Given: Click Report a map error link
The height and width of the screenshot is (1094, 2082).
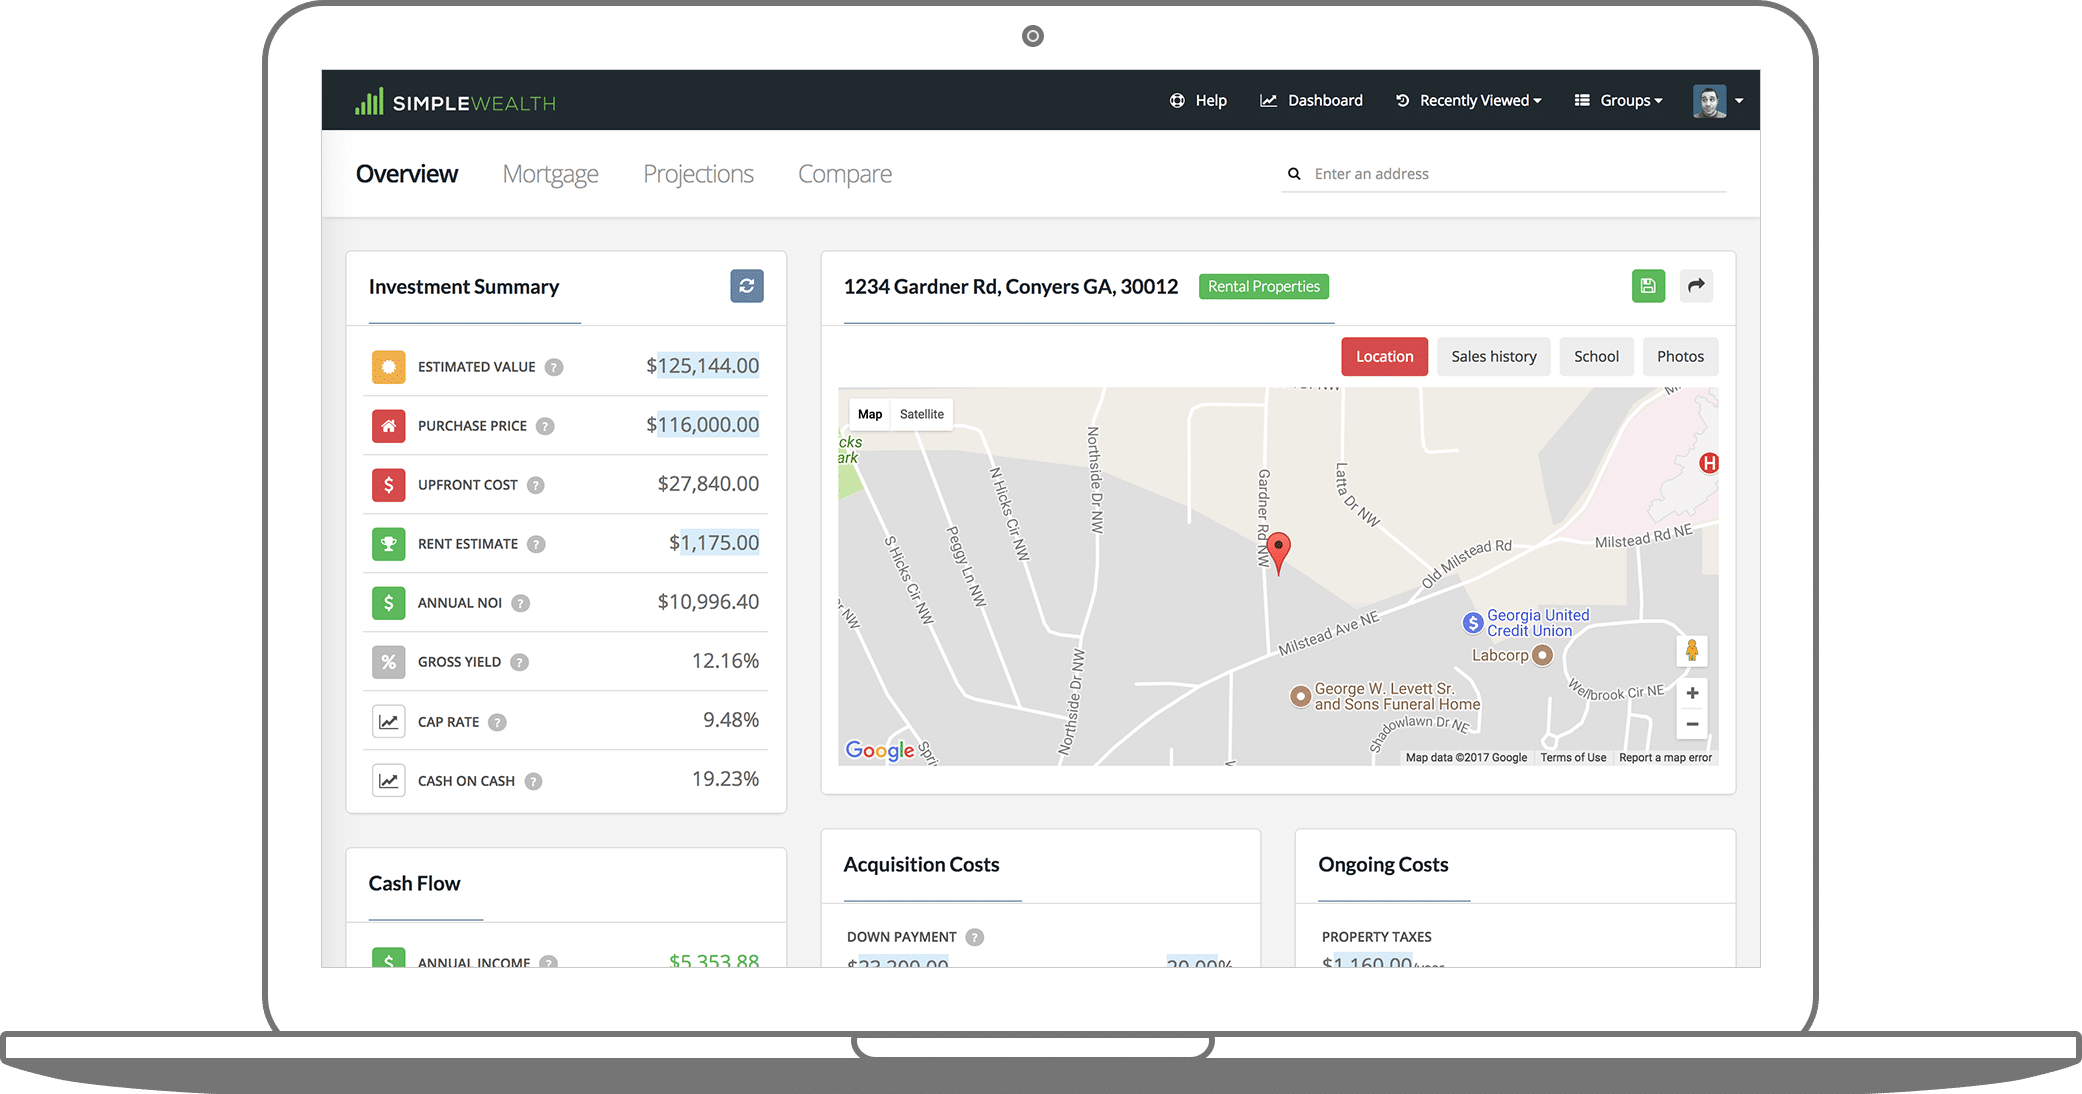Looking at the screenshot, I should pos(1665,758).
